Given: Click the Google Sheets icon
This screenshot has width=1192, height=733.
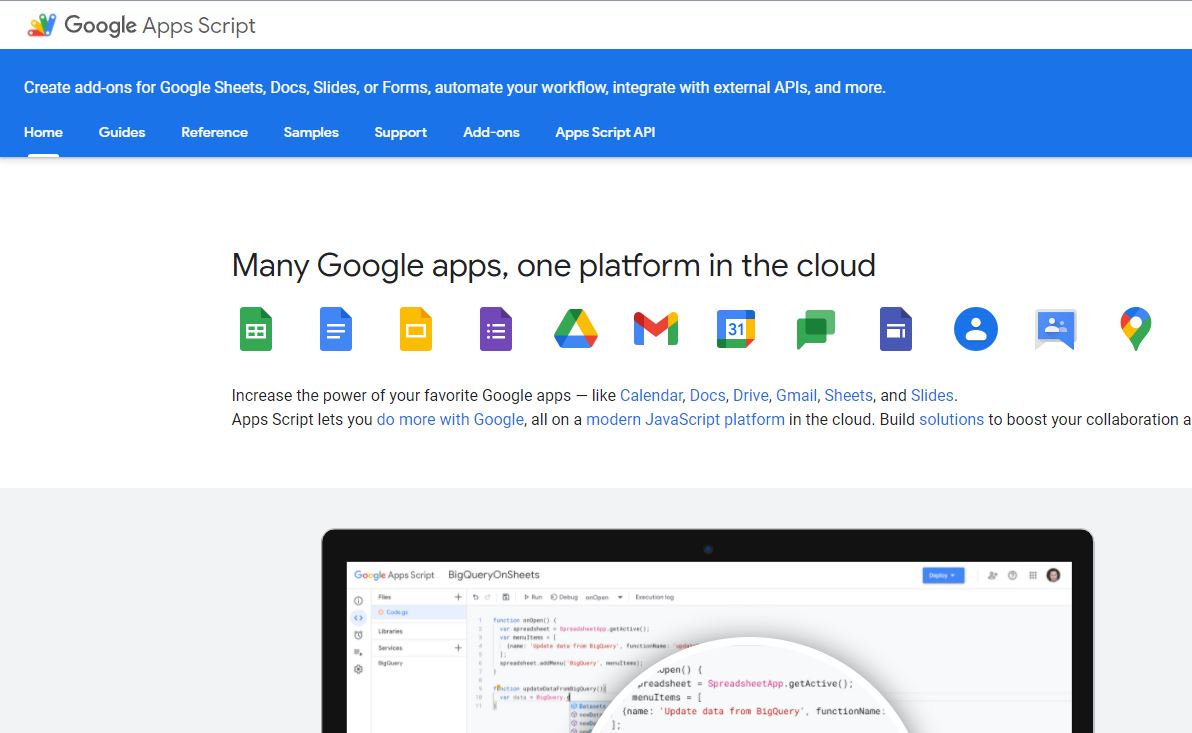Looking at the screenshot, I should tap(255, 329).
